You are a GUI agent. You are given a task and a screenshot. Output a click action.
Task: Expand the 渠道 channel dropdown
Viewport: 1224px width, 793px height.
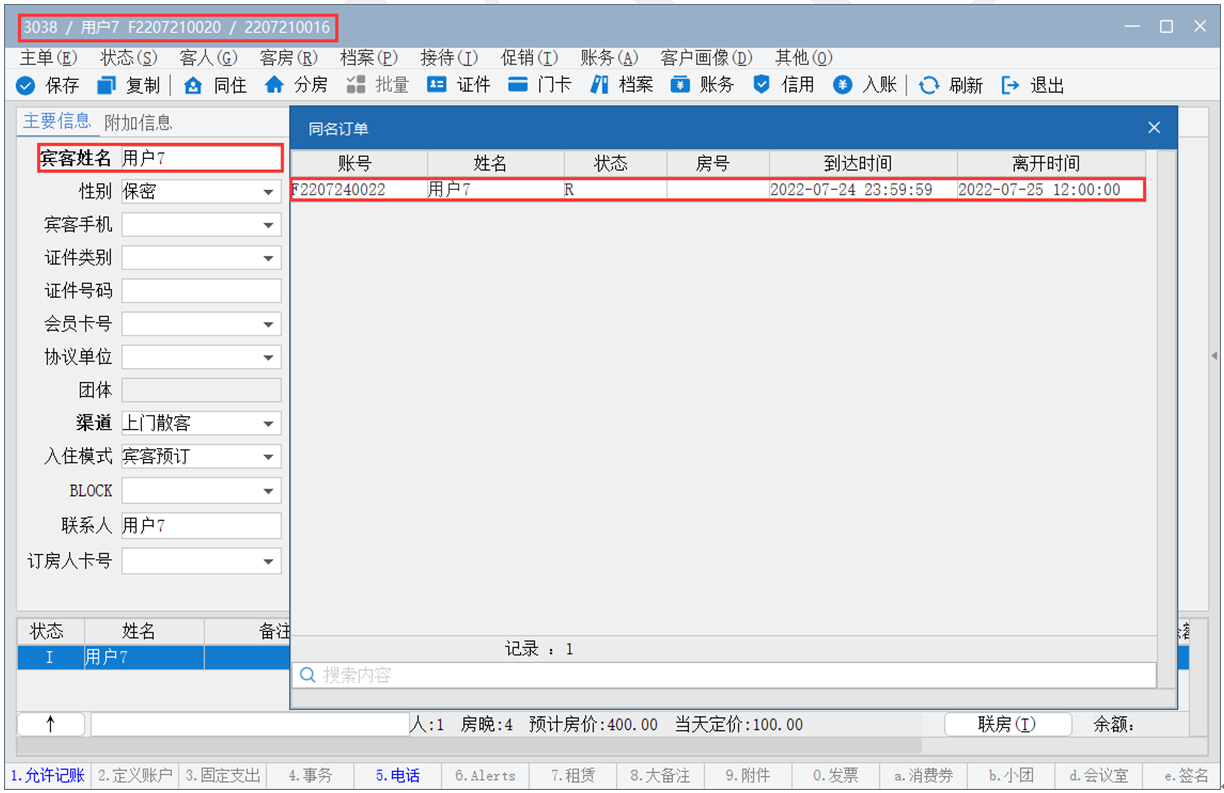pos(268,424)
